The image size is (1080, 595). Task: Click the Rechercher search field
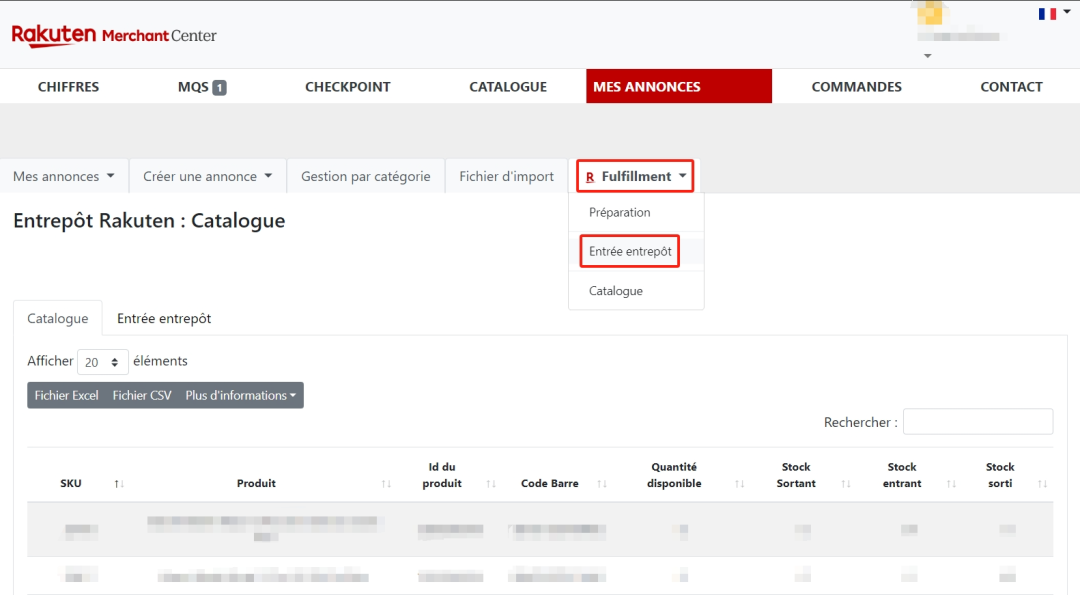point(977,422)
